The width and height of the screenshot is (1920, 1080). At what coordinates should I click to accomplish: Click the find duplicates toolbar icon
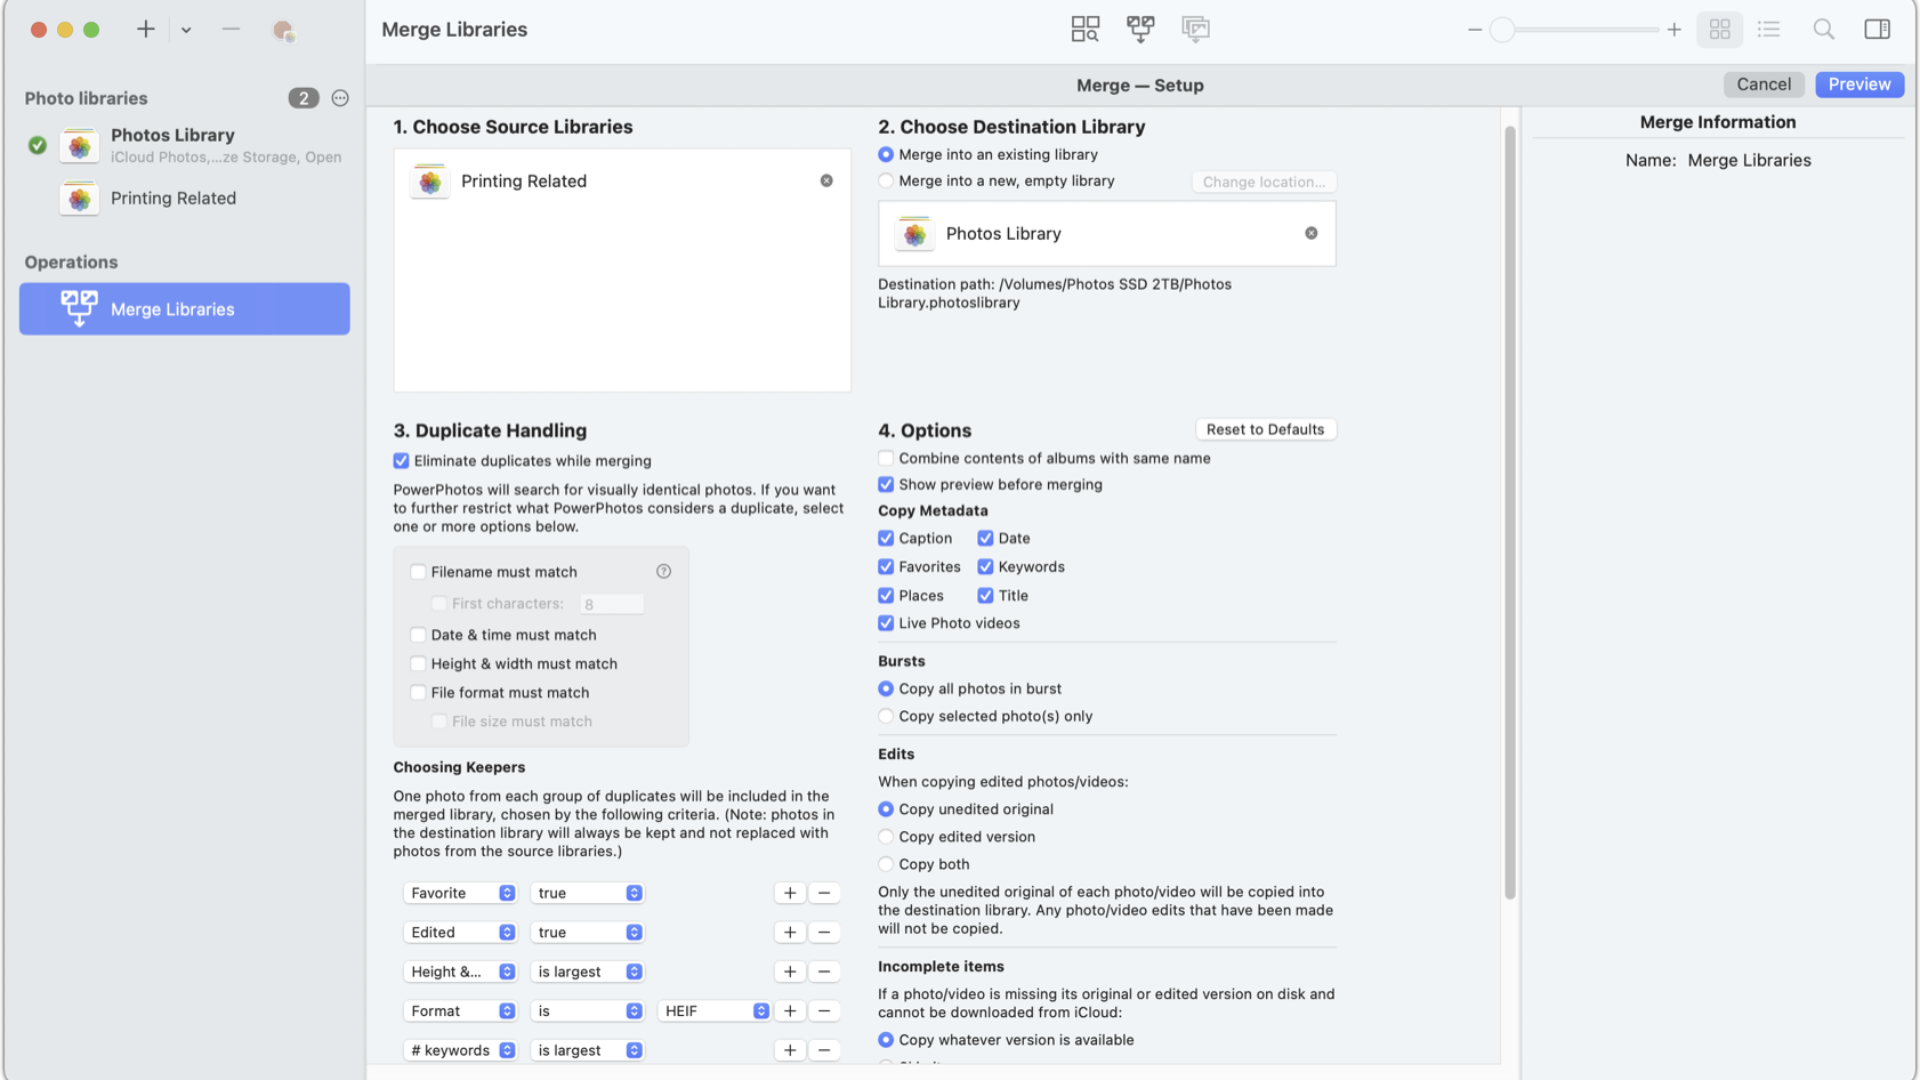[x=1085, y=29]
